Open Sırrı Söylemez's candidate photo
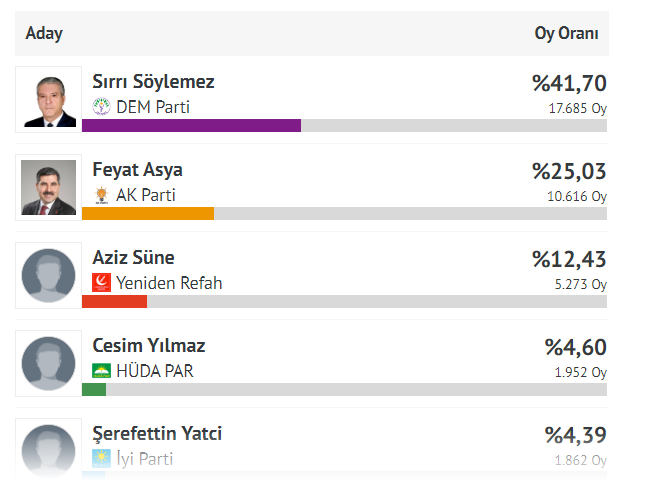This screenshot has width=649, height=485. pyautogui.click(x=49, y=100)
